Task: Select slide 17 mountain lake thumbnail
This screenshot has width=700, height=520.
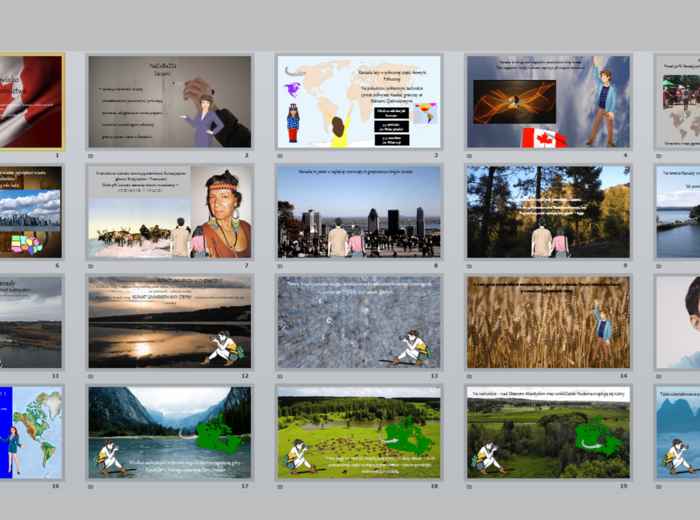Action: 169,432
